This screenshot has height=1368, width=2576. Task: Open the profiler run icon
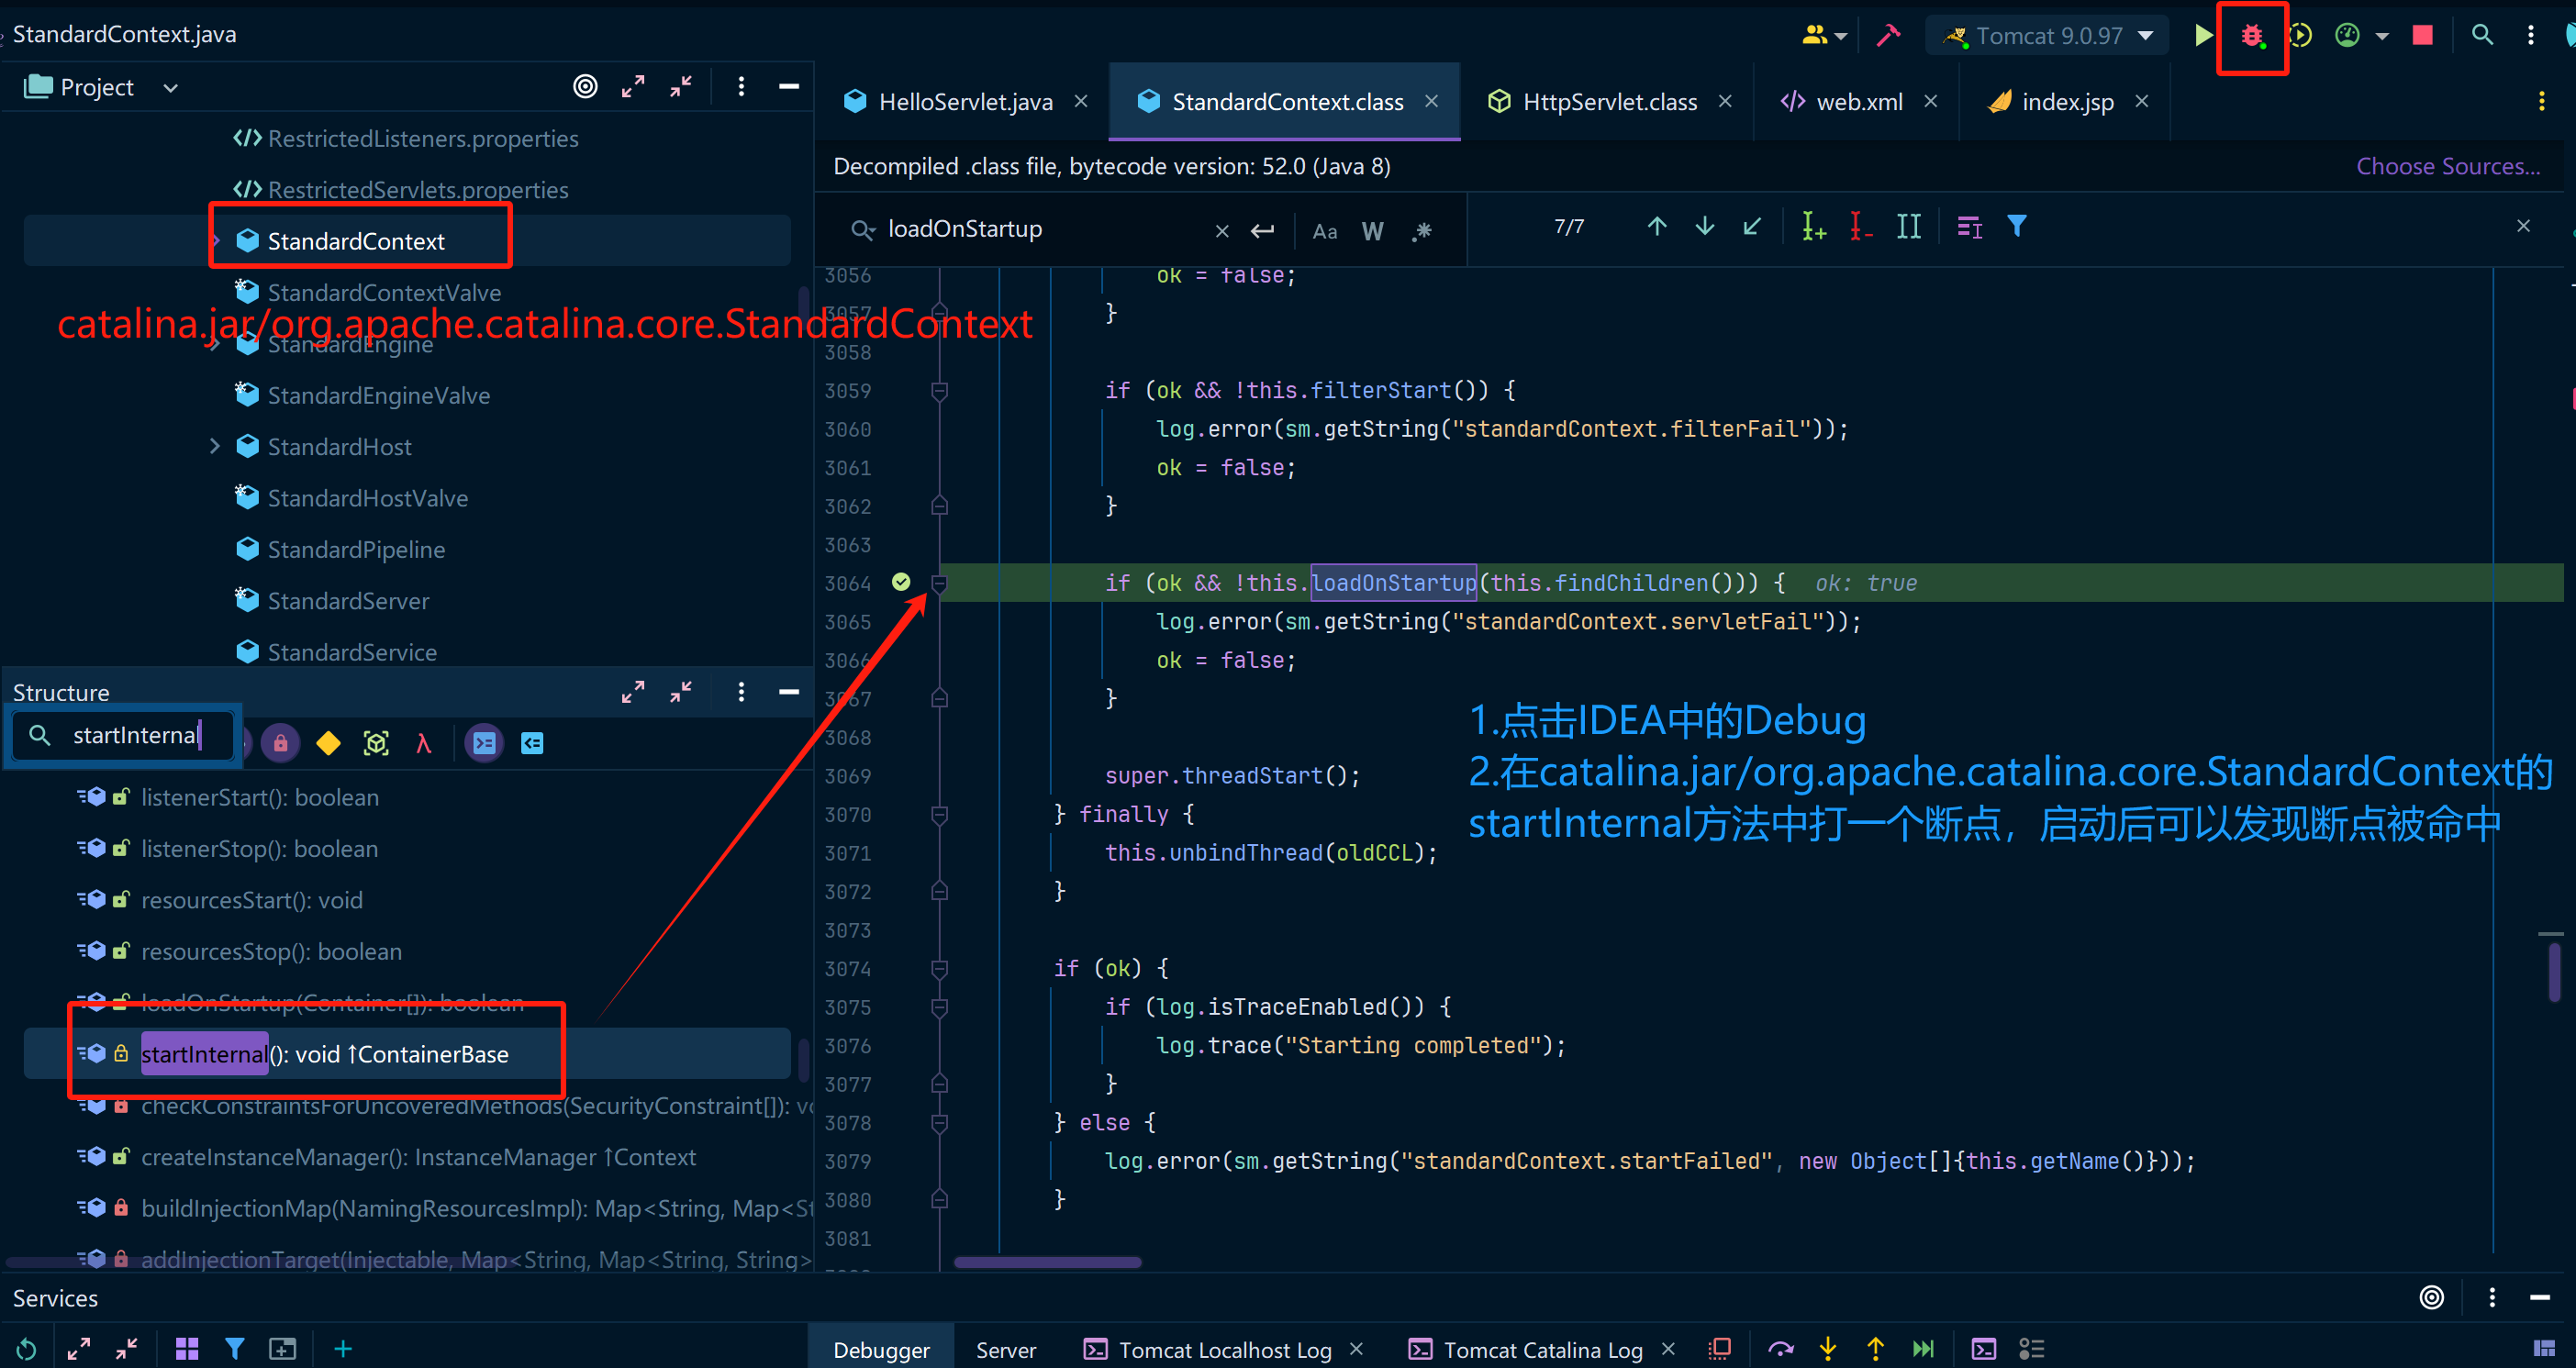[2347, 36]
